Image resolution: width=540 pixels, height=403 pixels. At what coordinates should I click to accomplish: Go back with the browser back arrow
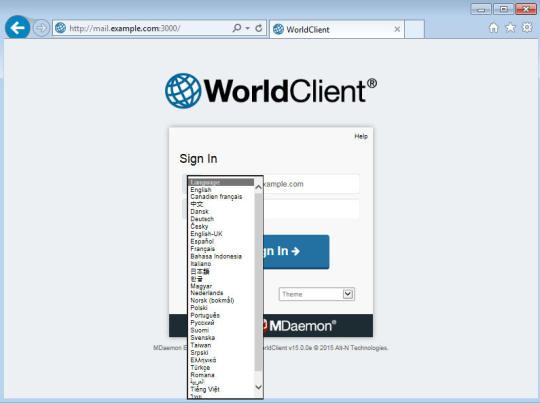18,27
